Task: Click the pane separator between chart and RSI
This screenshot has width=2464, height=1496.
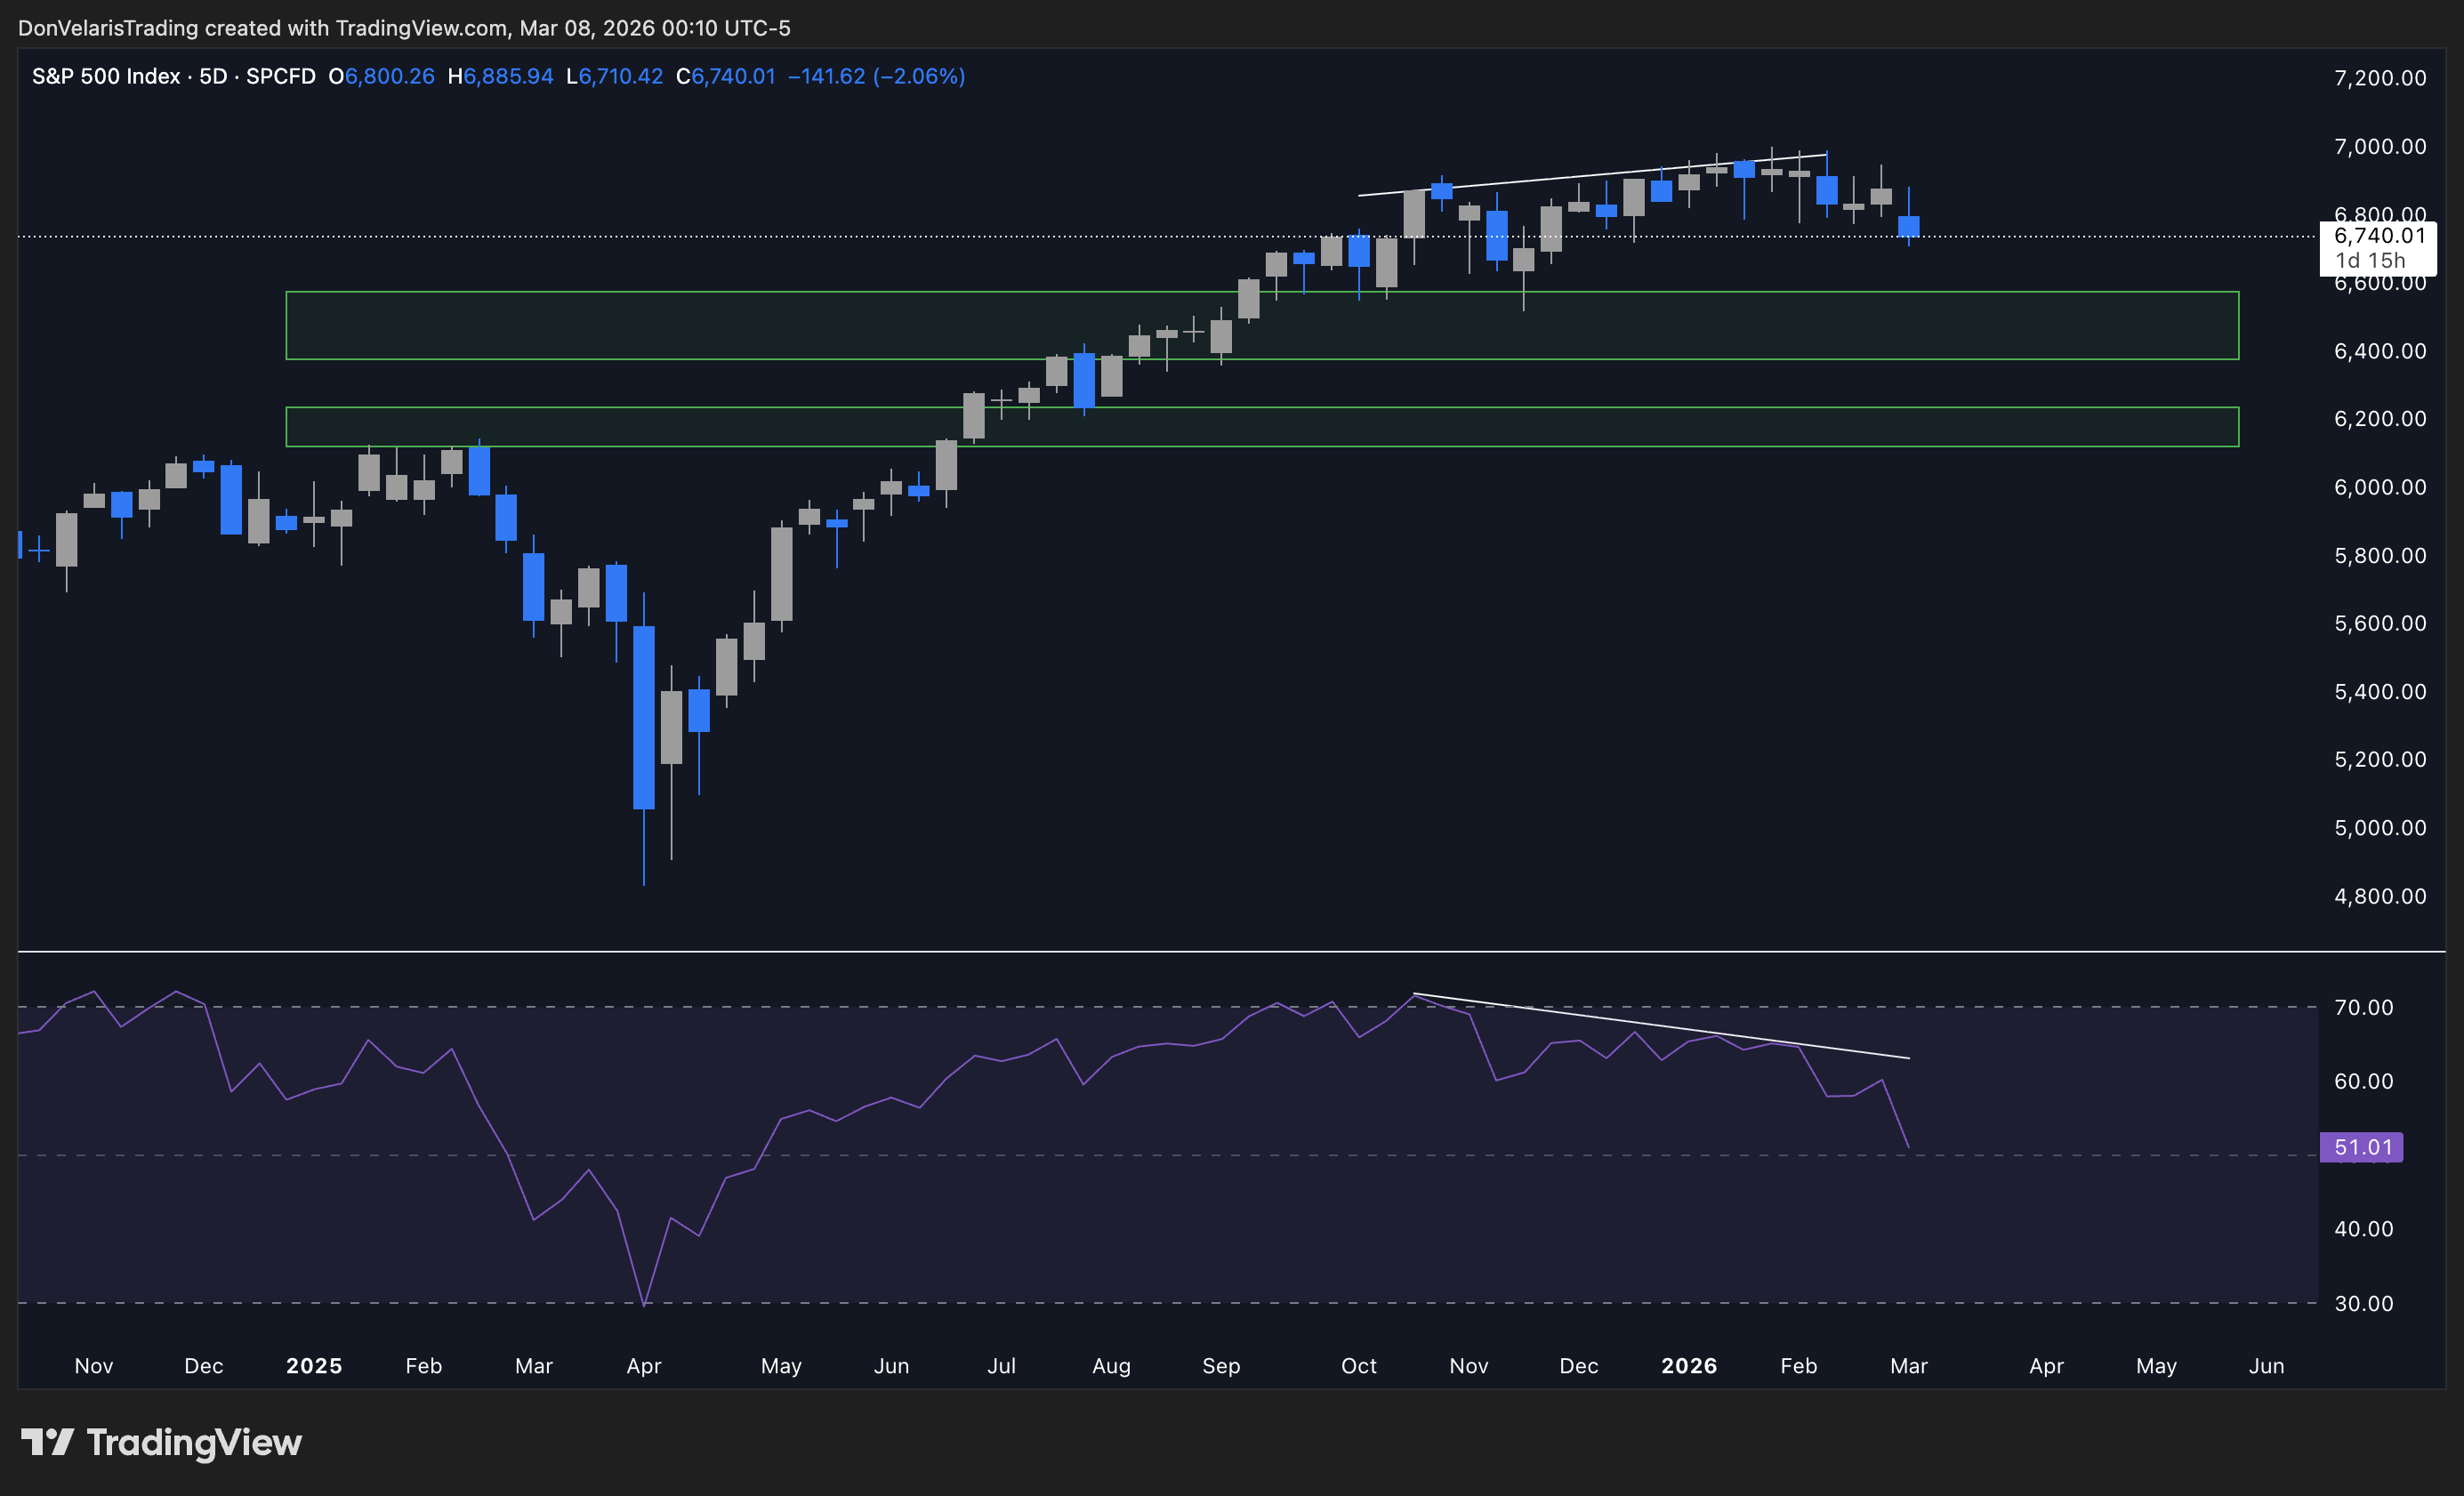Action: click(x=1200, y=951)
